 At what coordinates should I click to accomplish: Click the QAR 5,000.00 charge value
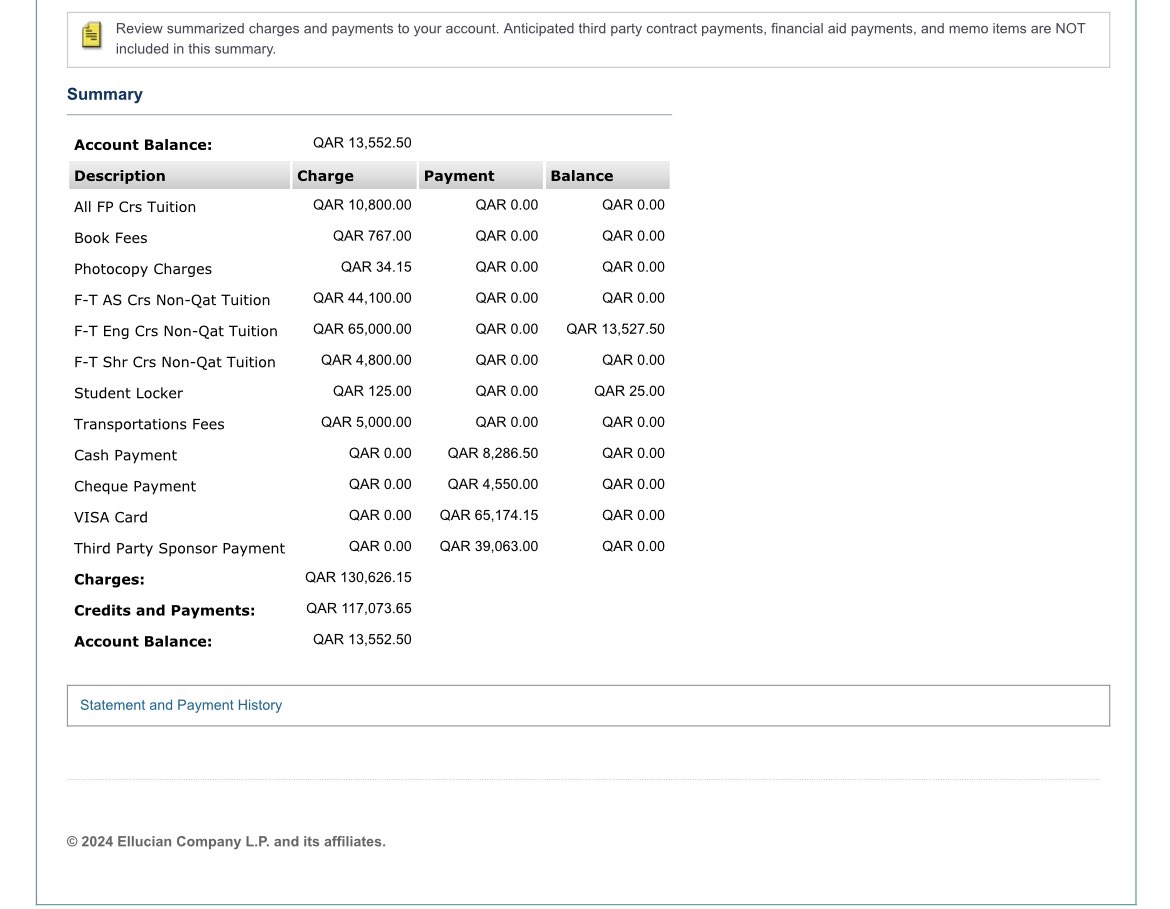(366, 422)
